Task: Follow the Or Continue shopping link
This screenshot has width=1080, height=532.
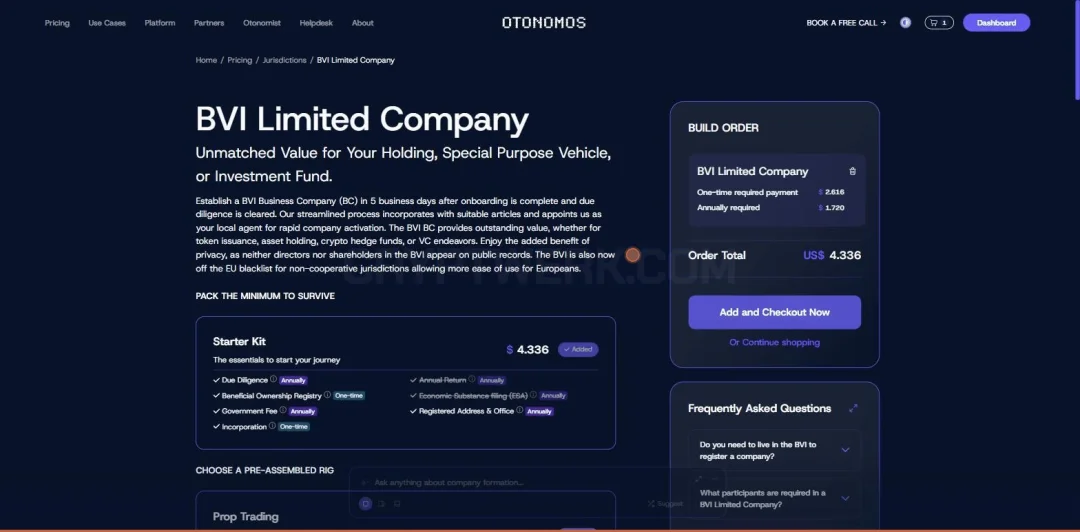Action: point(774,342)
